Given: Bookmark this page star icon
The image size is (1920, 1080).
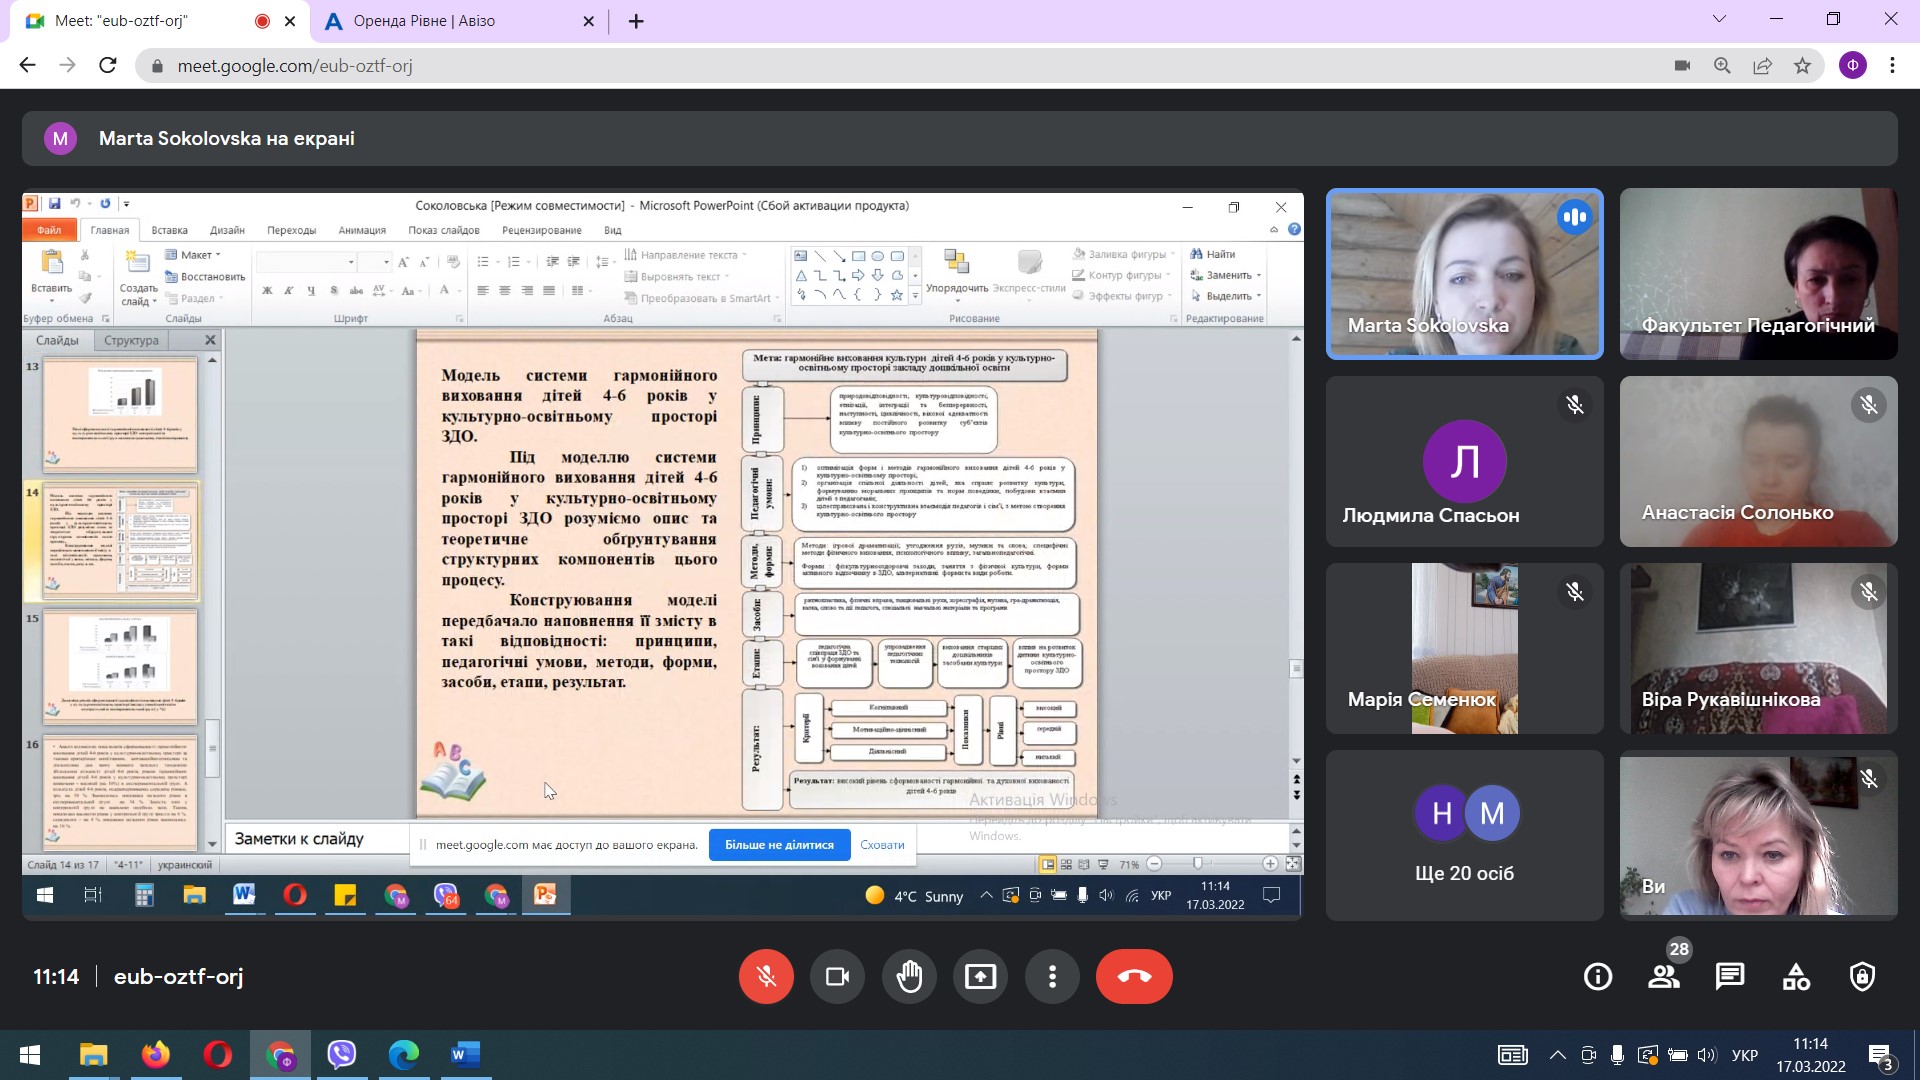Looking at the screenshot, I should [1802, 65].
